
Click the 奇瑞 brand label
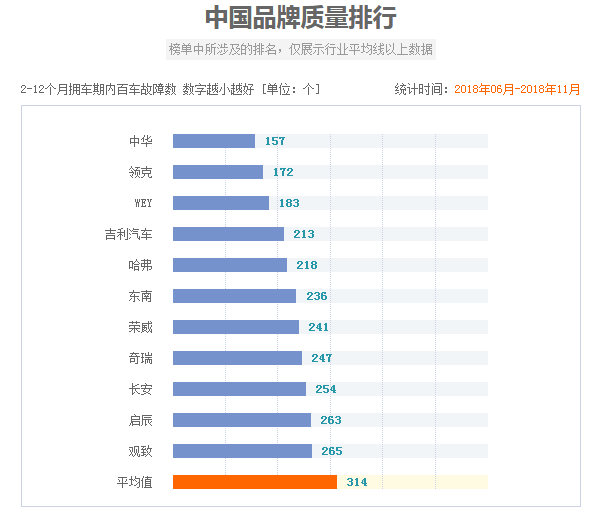[x=140, y=358]
